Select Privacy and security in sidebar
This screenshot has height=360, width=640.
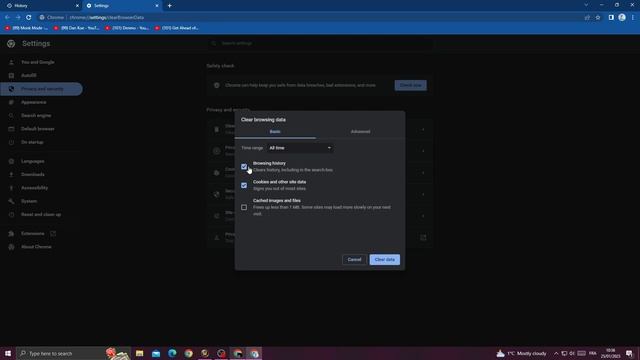(x=42, y=89)
